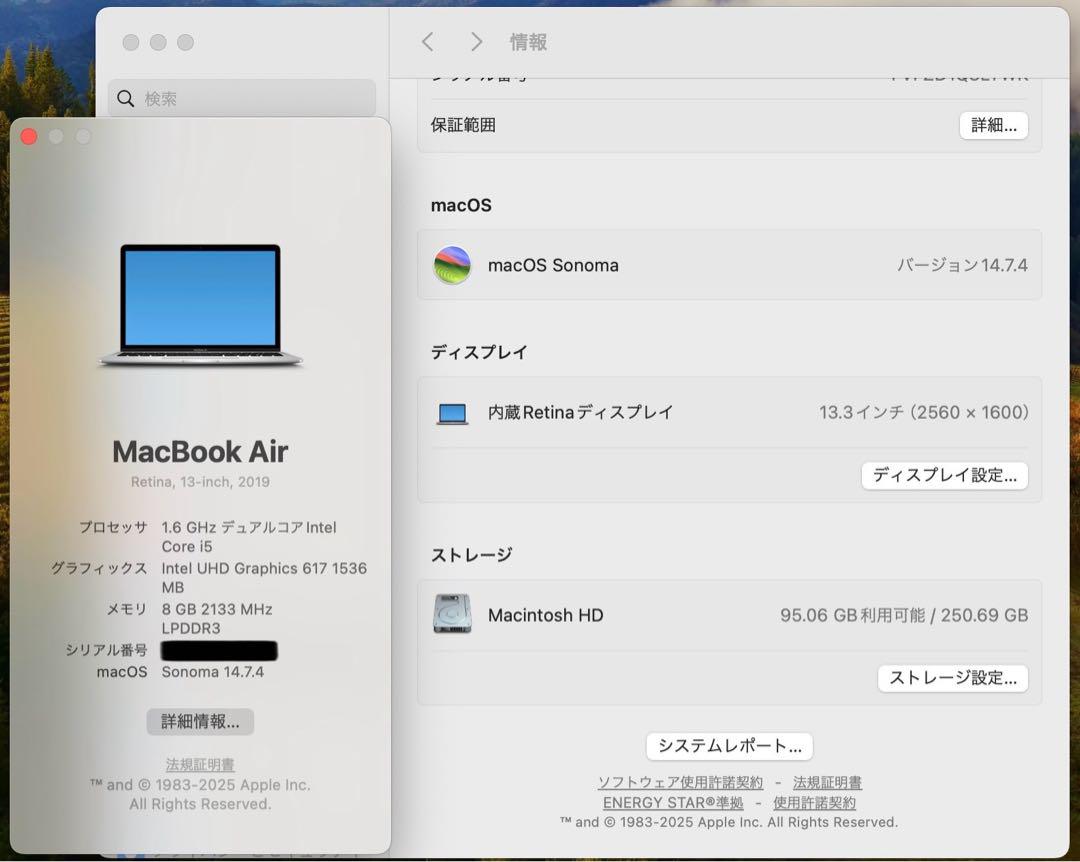Viewport: 1080px width, 862px height.
Task: Open 法規証明書 link in System Settings footer
Action: point(827,783)
